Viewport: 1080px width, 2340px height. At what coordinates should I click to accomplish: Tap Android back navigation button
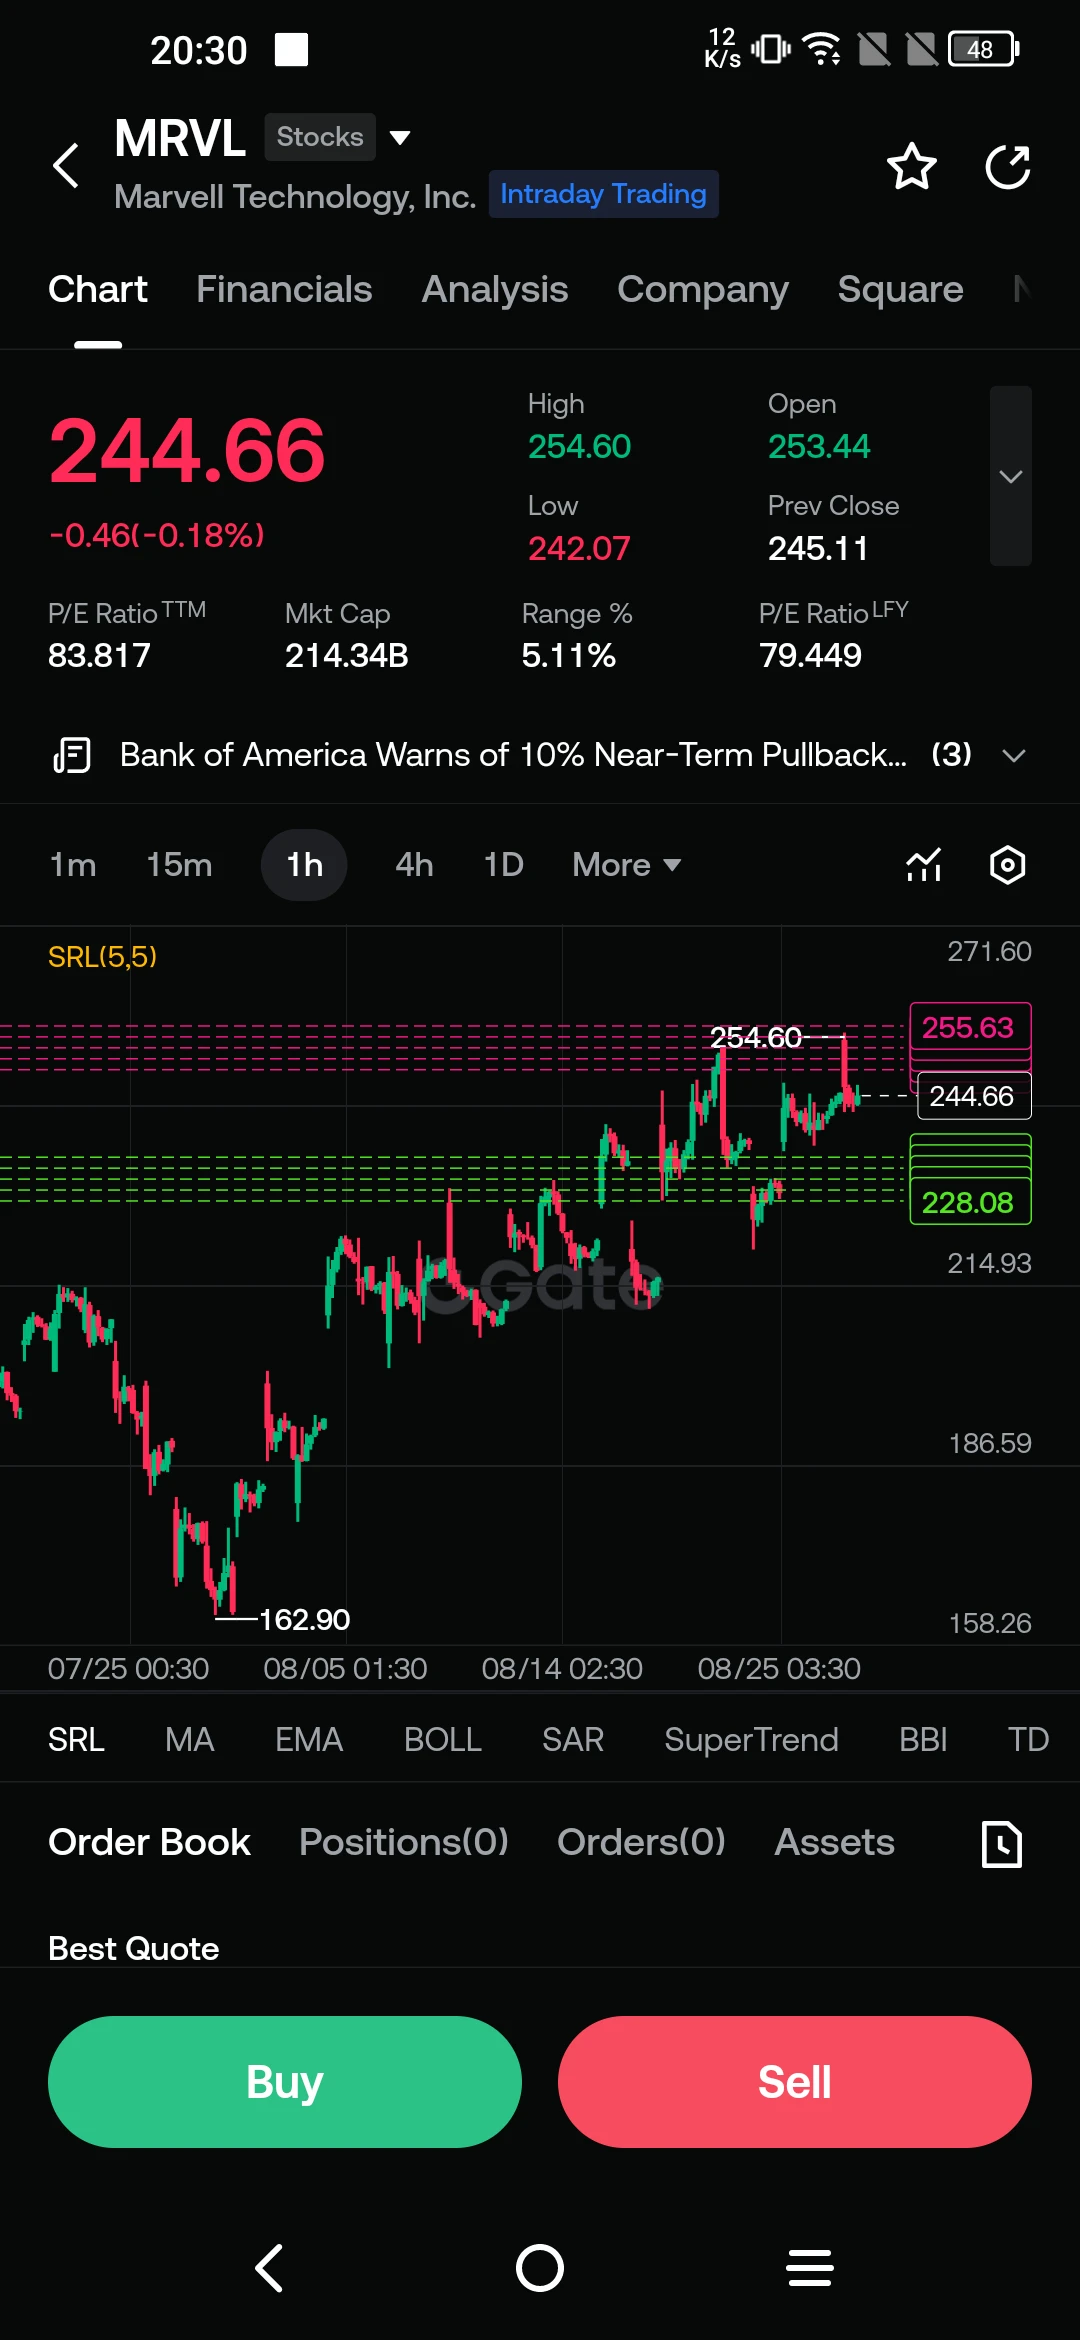click(270, 2267)
